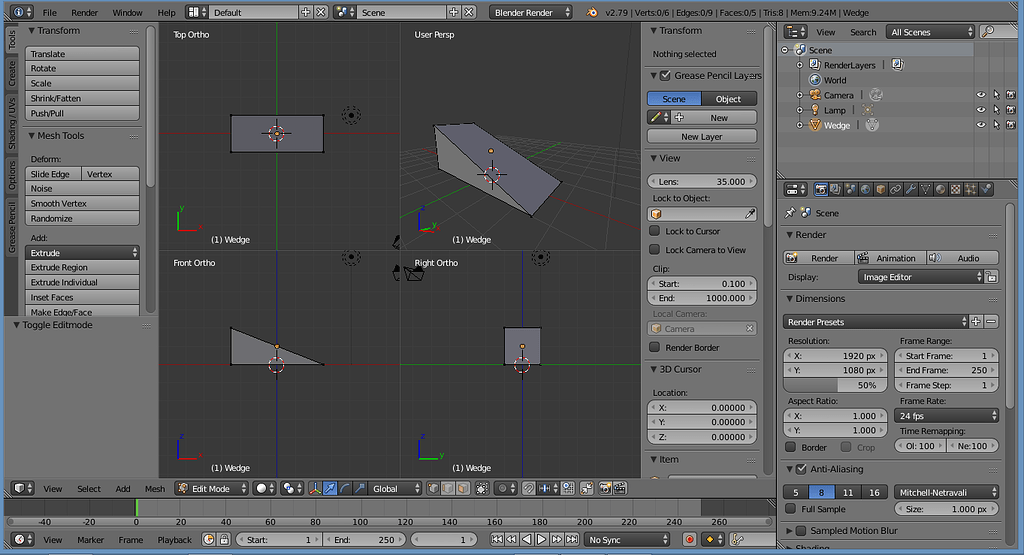Screen dimensions: 1024x555
Task: Open the Material properties tab icon
Action: 940,189
